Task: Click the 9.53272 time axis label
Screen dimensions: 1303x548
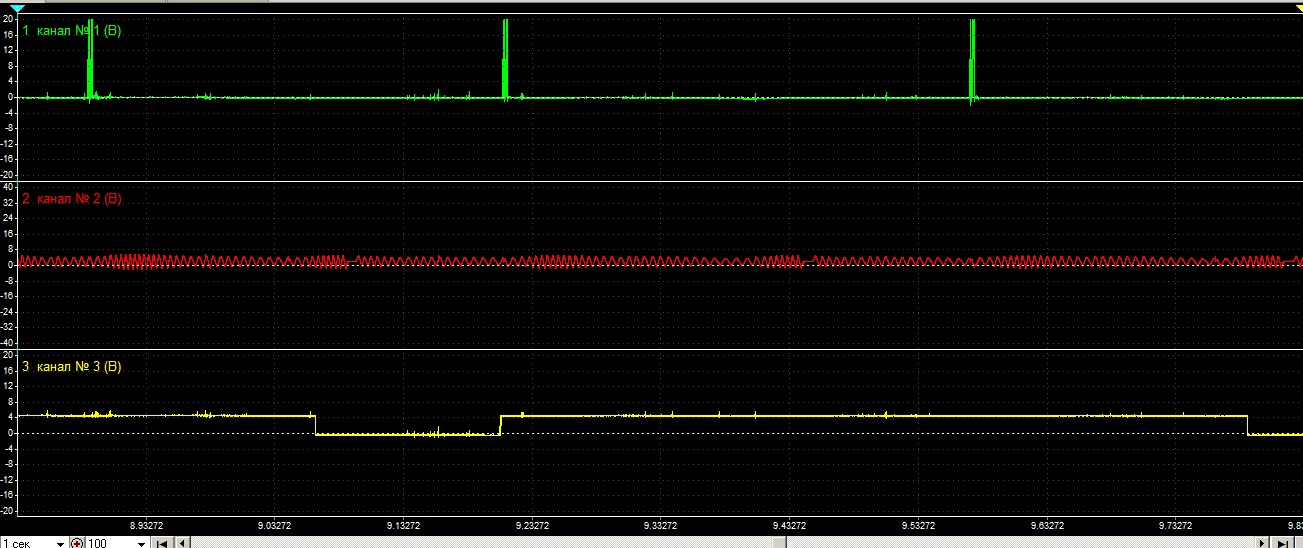Action: [918, 524]
